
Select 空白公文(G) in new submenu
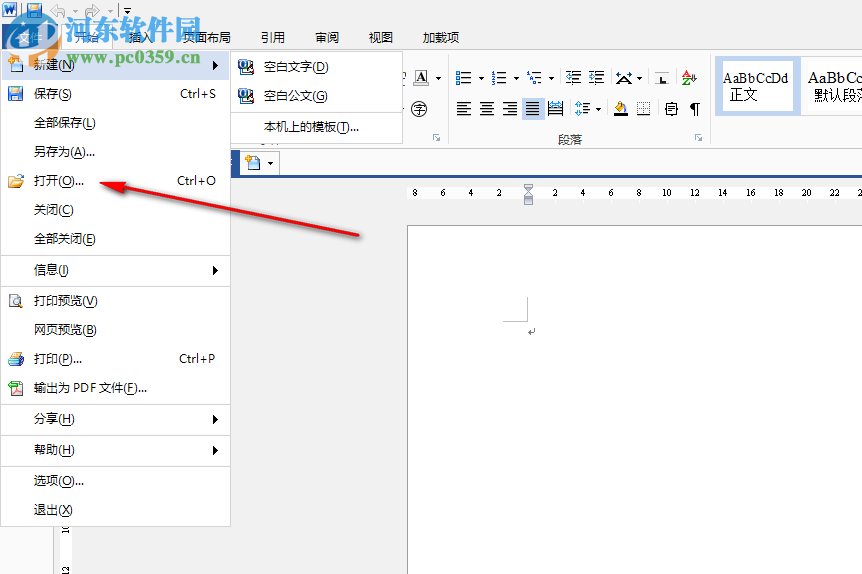pyautogui.click(x=317, y=96)
